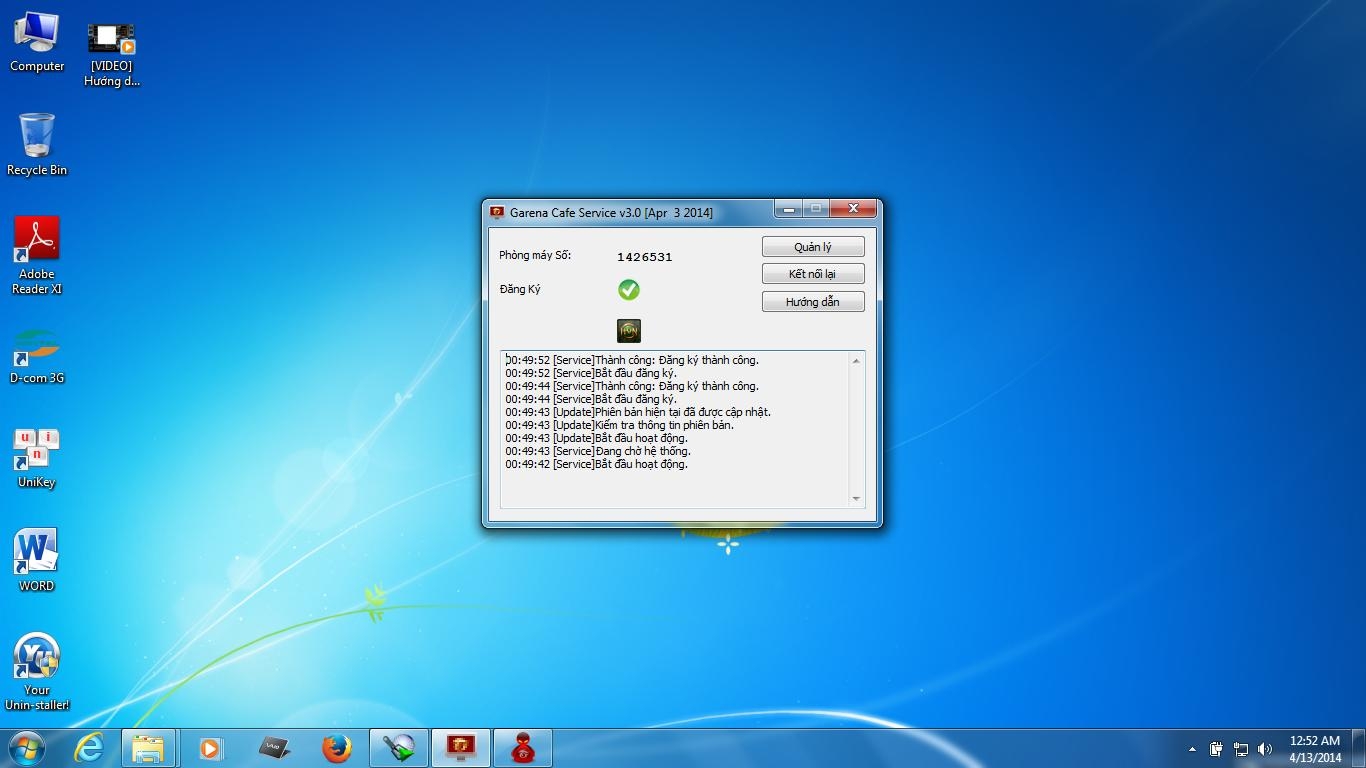Image resolution: width=1366 pixels, height=768 pixels.
Task: Click the Hướng dẫn button
Action: pyautogui.click(x=812, y=302)
